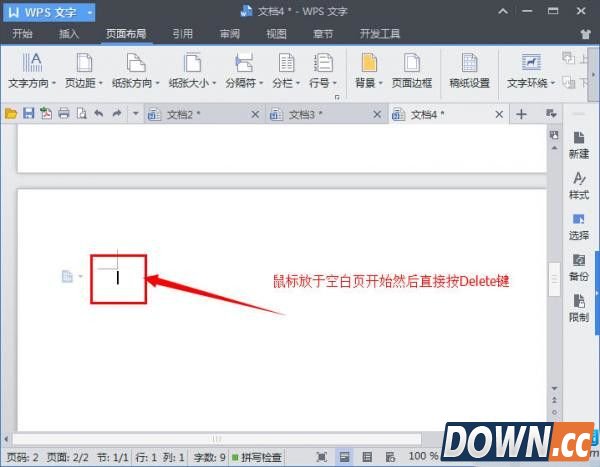Expand the Text Direction (文字方向) dropdown arrow

[x=54, y=83]
